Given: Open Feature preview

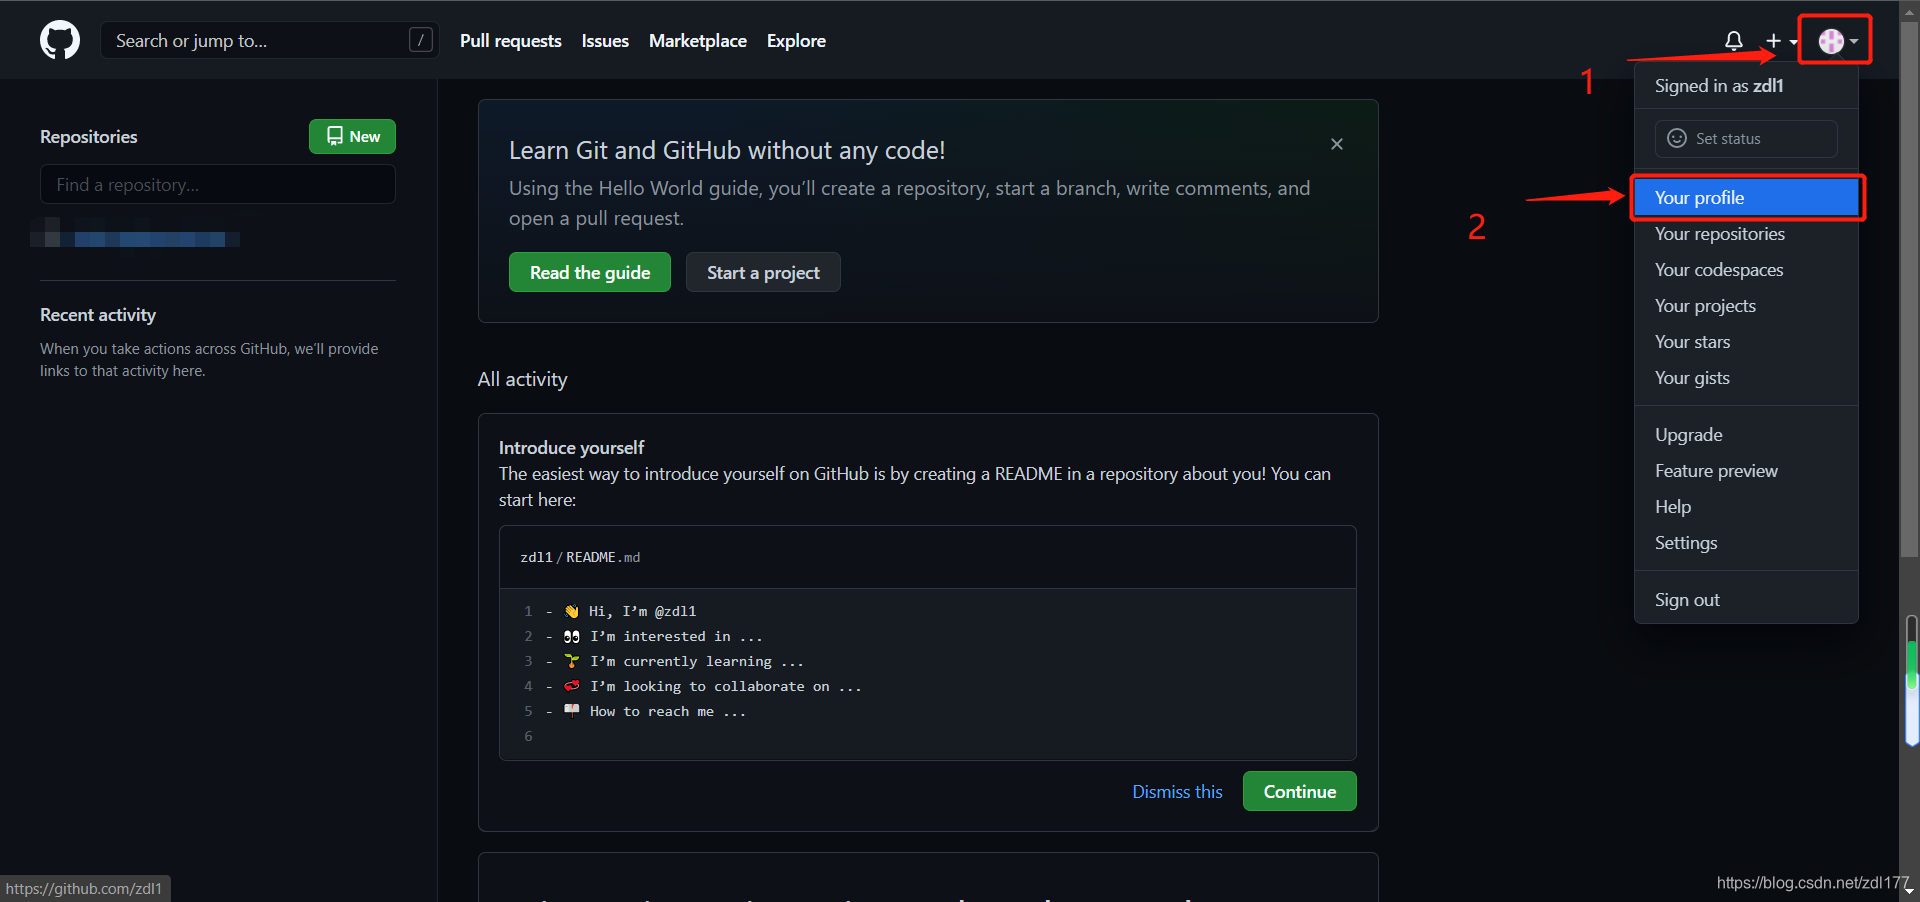Looking at the screenshot, I should 1746,471.
